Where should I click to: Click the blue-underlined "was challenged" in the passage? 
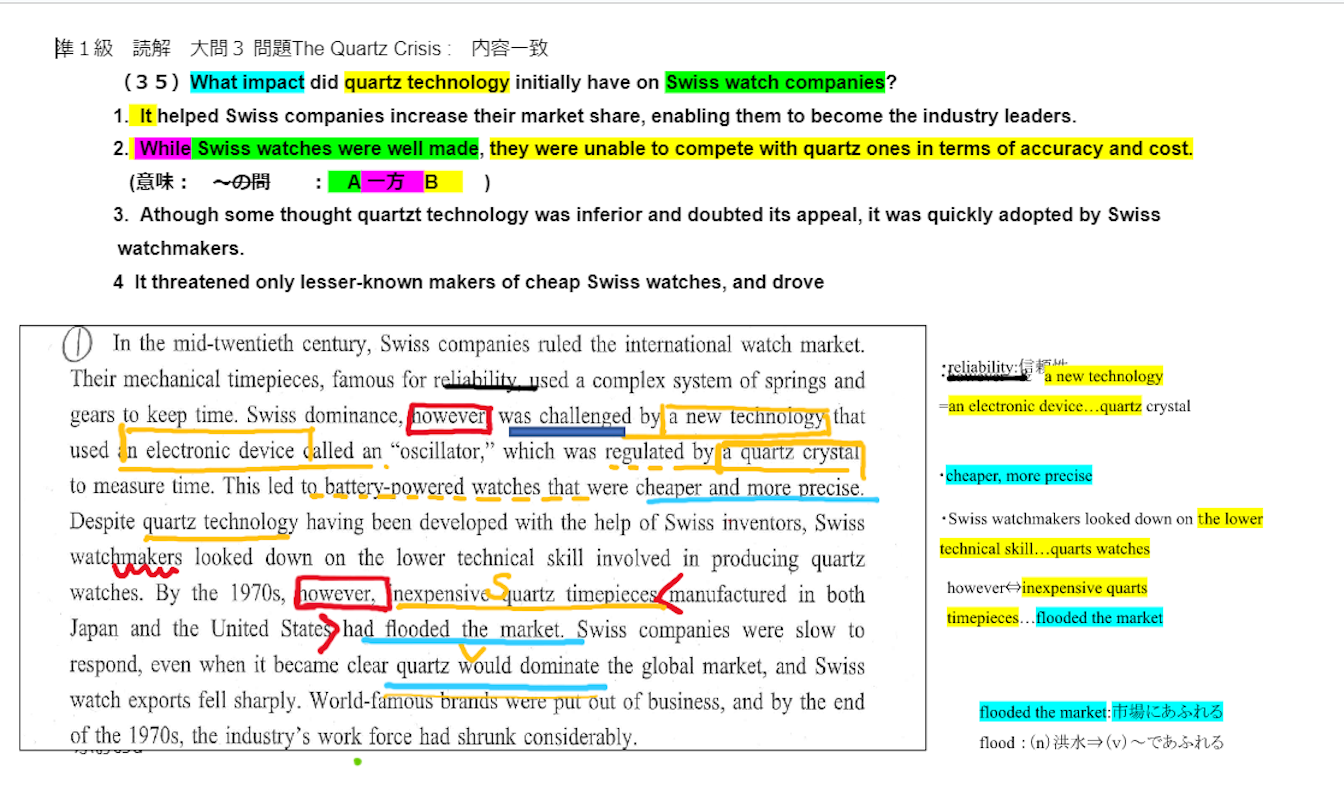point(566,417)
